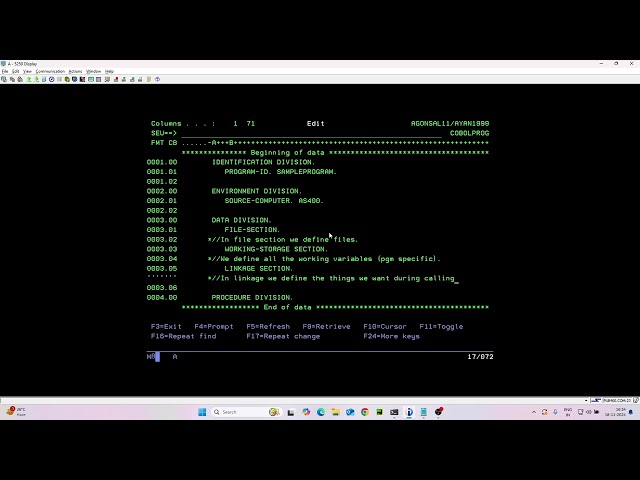Click the Paste icon in the 5250 toolbar
640x480 pixels.
pyautogui.click(x=20, y=79)
